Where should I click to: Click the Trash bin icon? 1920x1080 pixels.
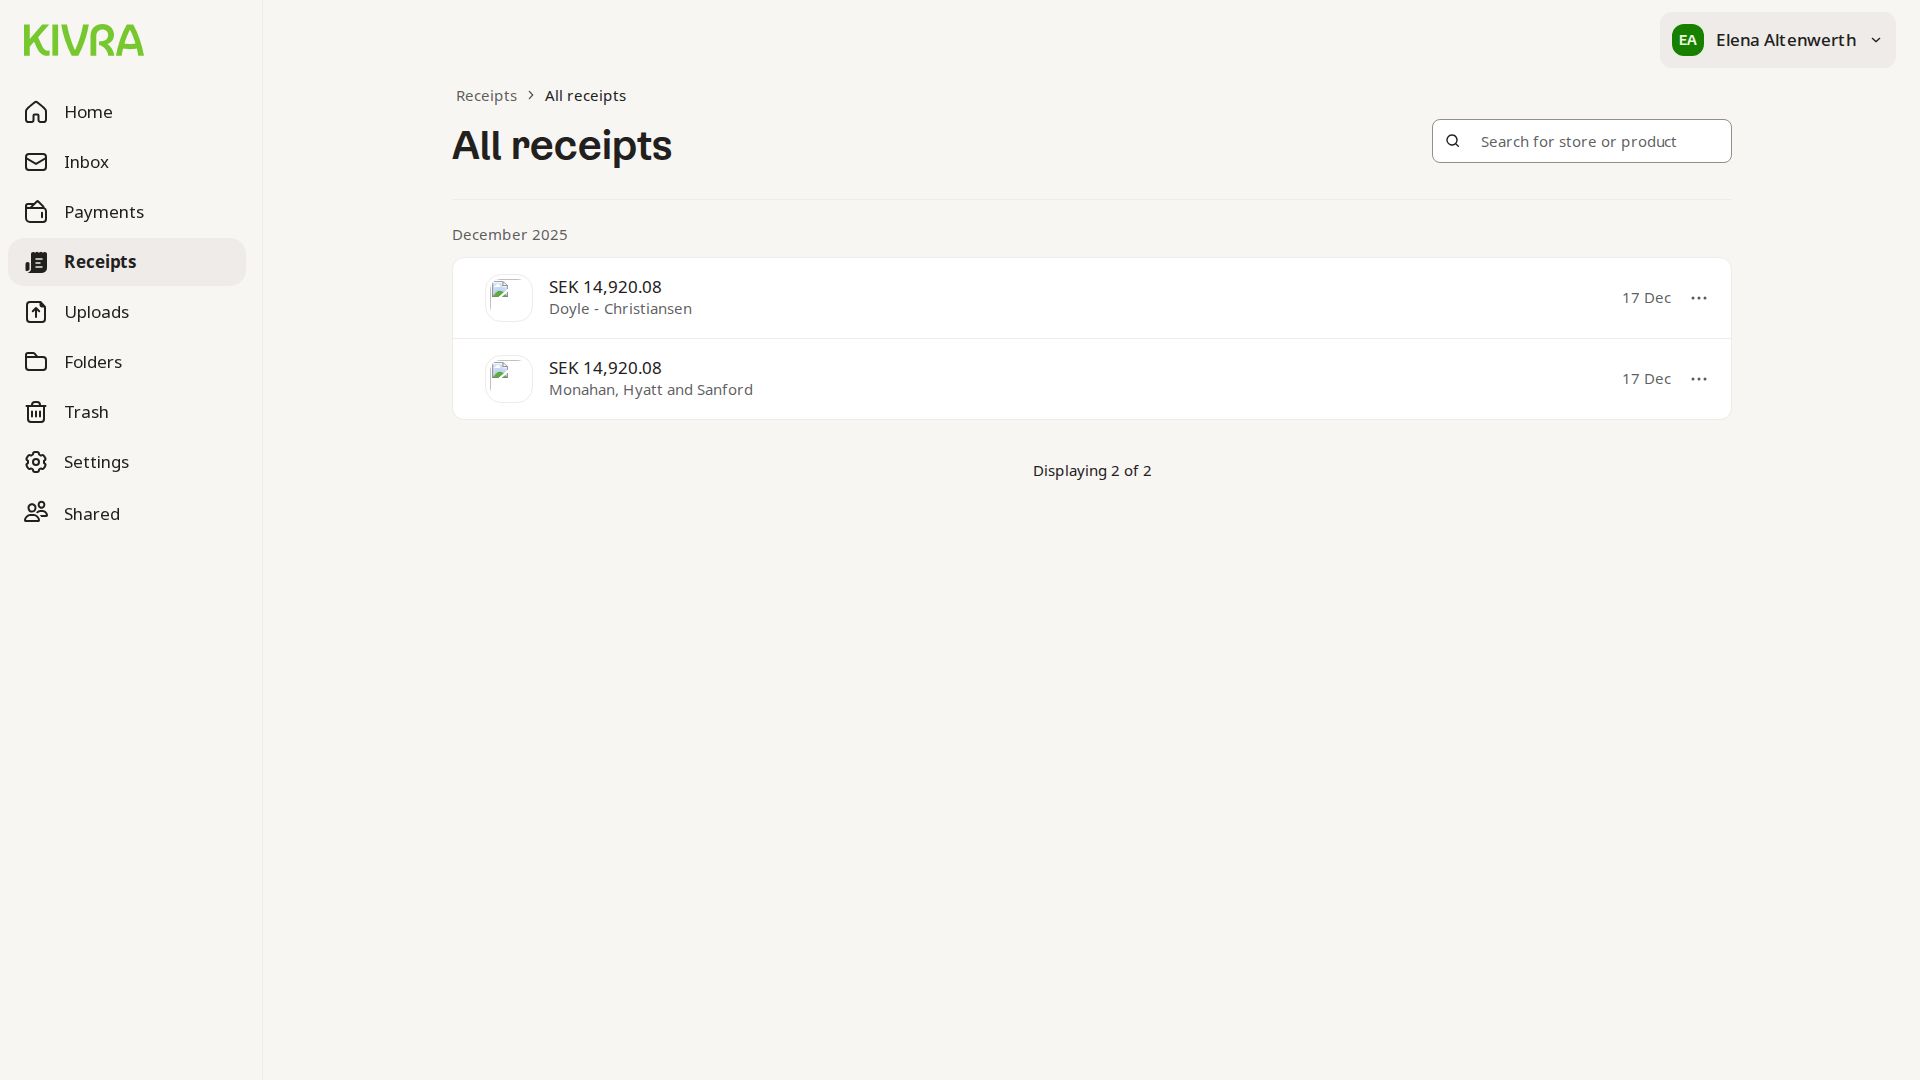[x=36, y=412]
